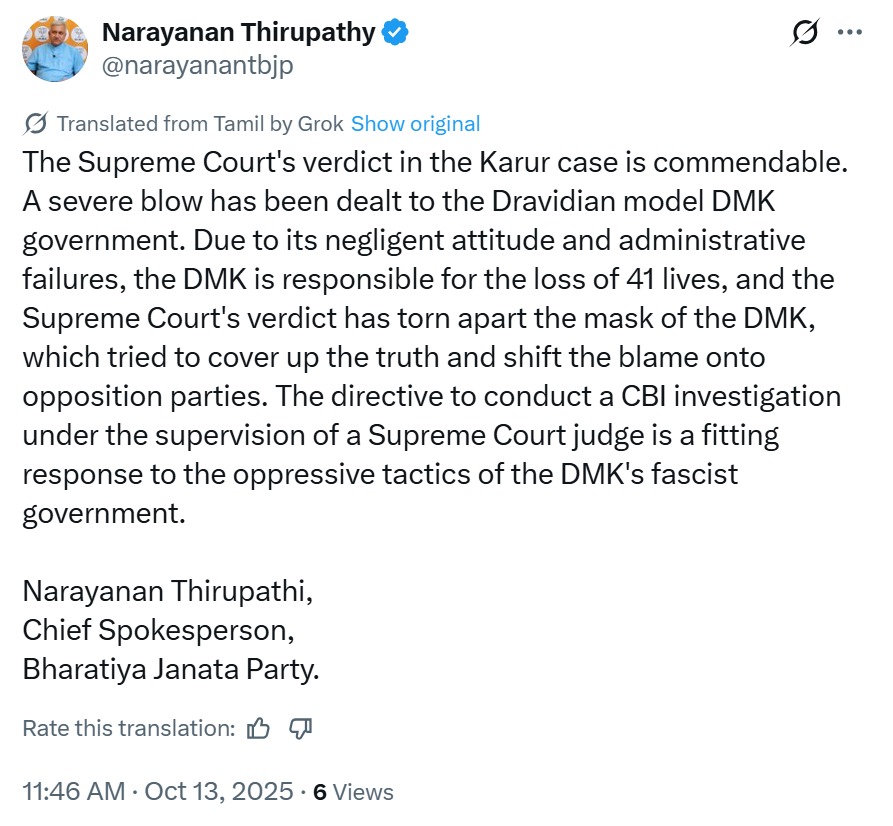Click the Grok icon before "Translated from Tamil"

coord(35,124)
